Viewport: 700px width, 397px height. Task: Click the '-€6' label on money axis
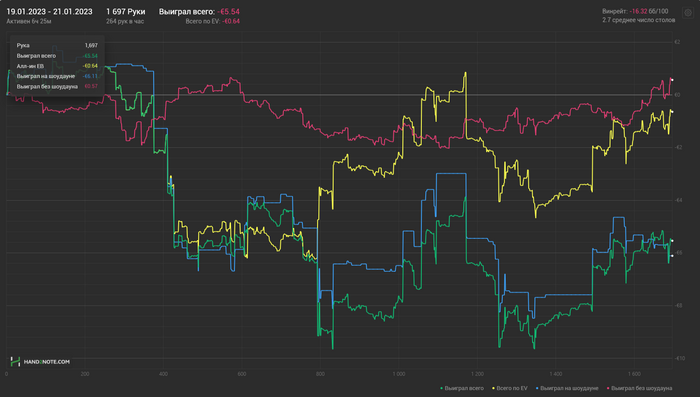[677, 253]
